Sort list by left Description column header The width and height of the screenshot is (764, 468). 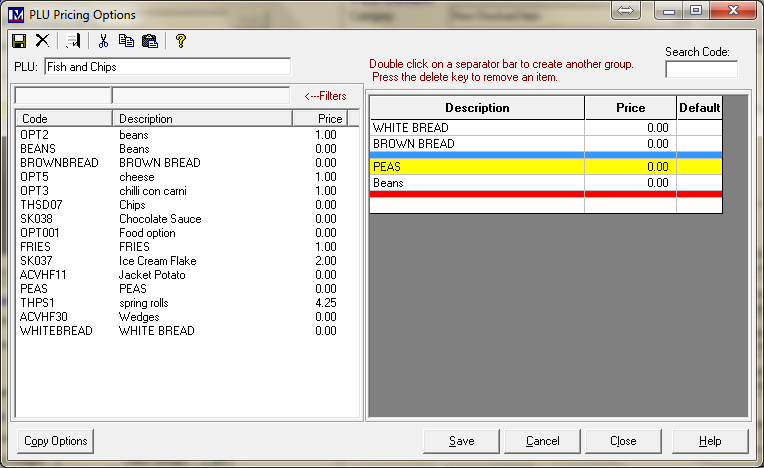click(203, 119)
